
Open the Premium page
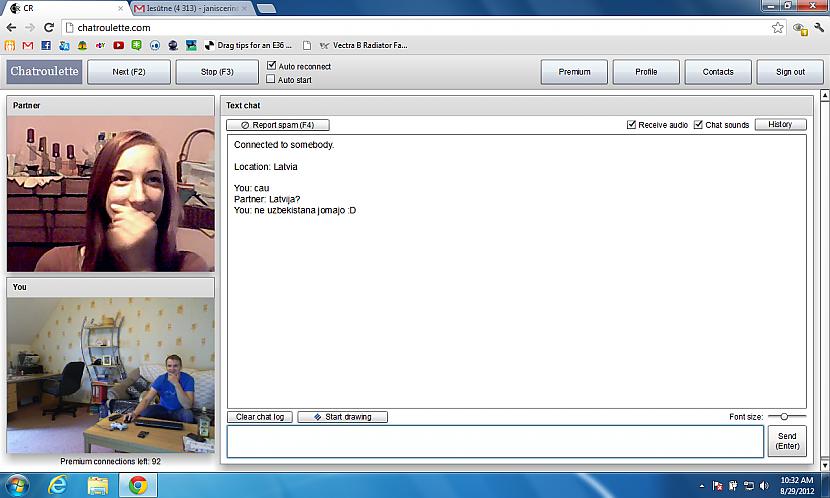click(x=574, y=72)
